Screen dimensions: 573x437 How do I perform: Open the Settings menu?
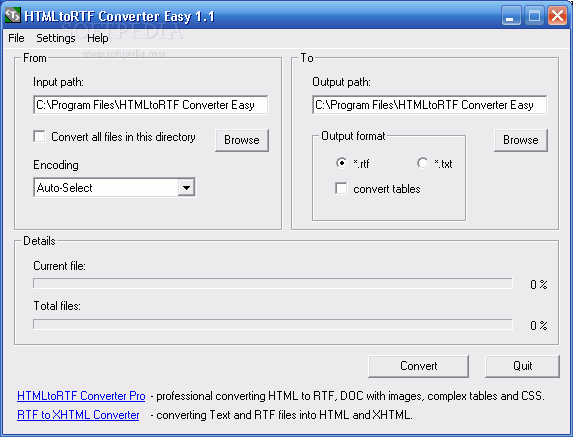(56, 38)
